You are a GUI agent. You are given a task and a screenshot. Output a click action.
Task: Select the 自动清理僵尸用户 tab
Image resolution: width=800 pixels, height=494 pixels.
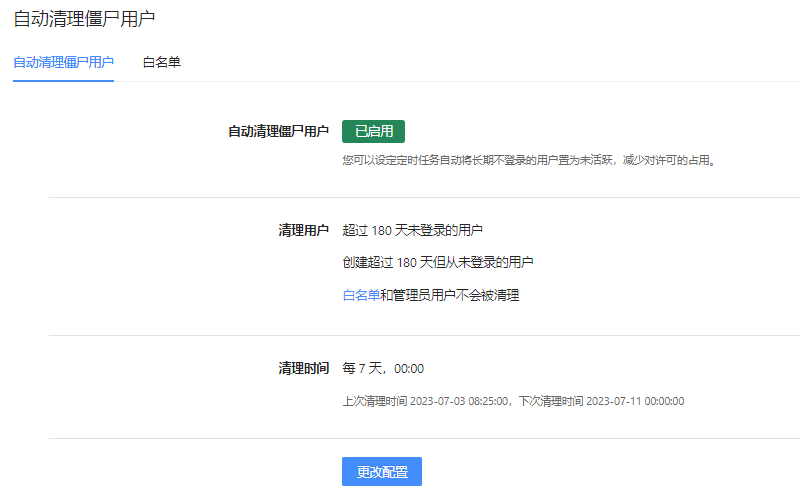(x=63, y=62)
